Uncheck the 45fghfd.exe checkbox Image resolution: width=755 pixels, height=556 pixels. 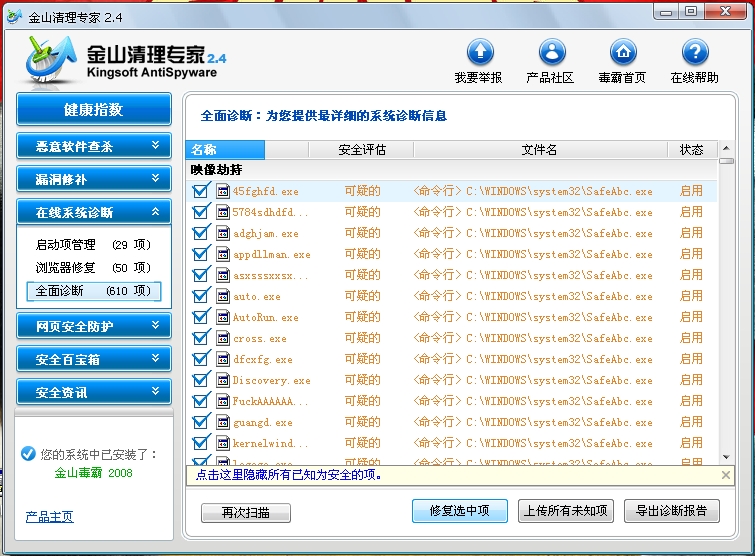[x=200, y=191]
